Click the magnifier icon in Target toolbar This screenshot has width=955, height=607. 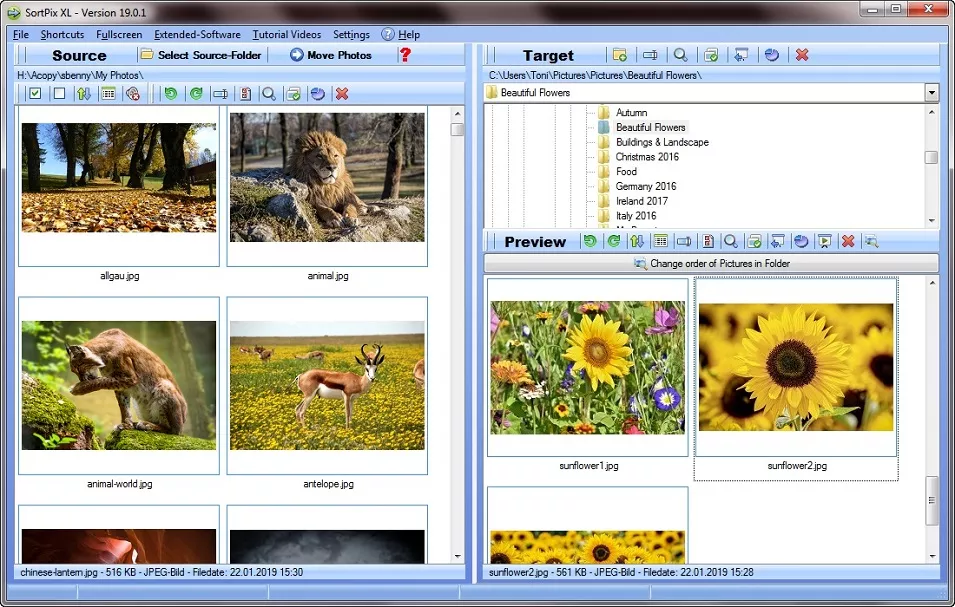coord(680,55)
